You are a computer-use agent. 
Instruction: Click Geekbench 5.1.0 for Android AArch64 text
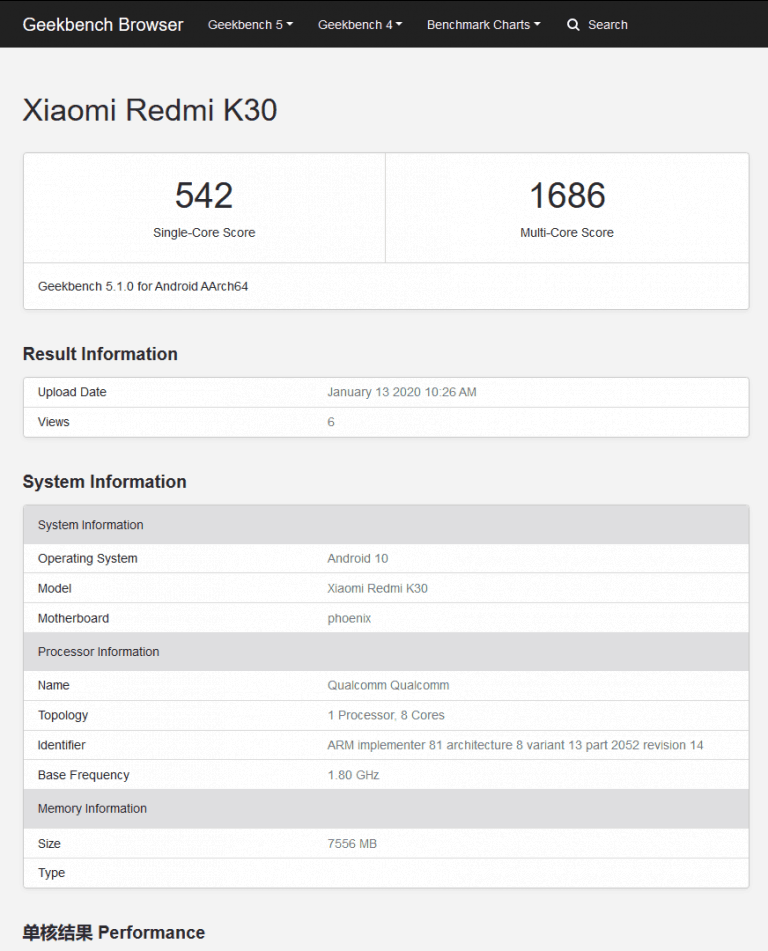[143, 286]
